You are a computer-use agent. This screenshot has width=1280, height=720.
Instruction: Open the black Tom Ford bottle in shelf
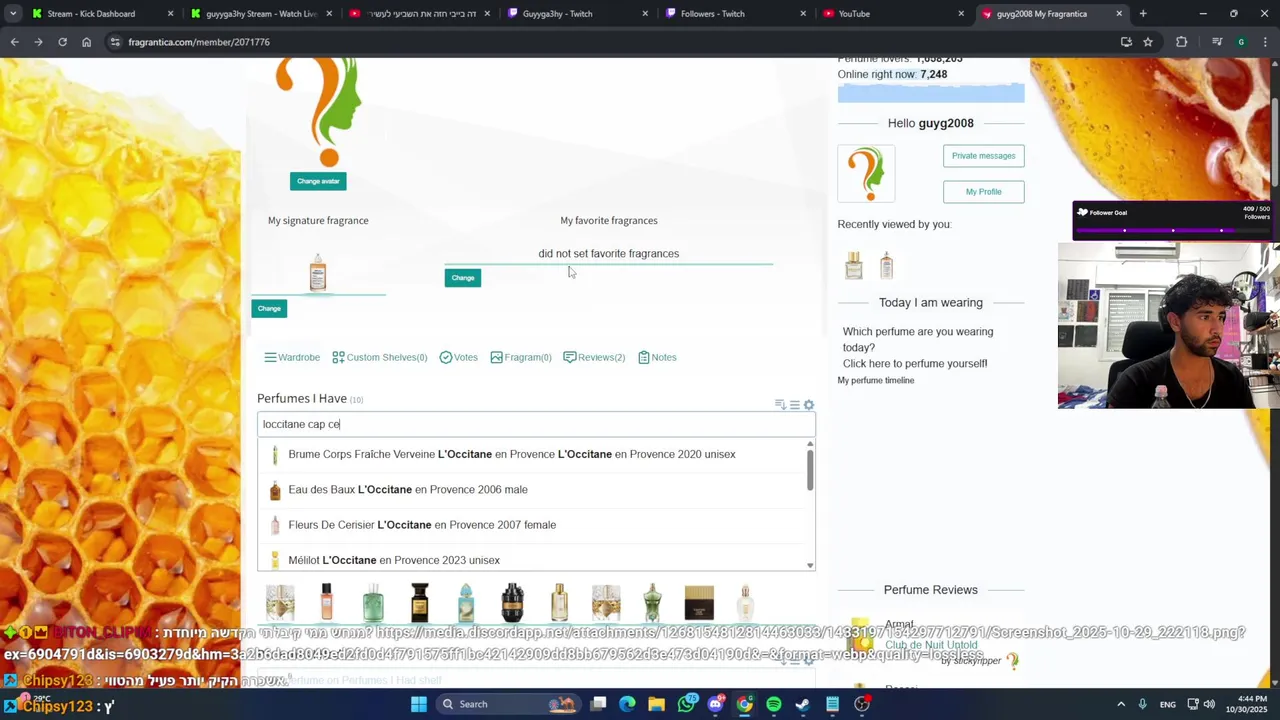419,603
